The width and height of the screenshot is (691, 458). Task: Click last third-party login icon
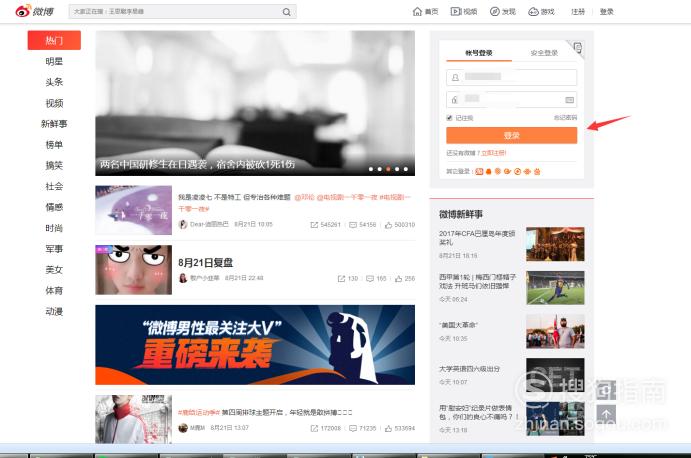click(x=537, y=171)
